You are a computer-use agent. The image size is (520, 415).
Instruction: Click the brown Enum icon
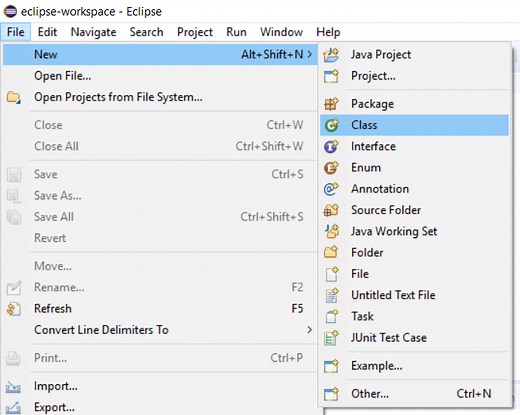coord(331,168)
